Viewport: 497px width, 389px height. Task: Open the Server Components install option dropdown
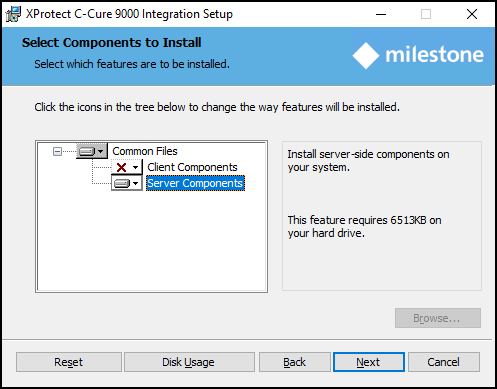[x=135, y=183]
